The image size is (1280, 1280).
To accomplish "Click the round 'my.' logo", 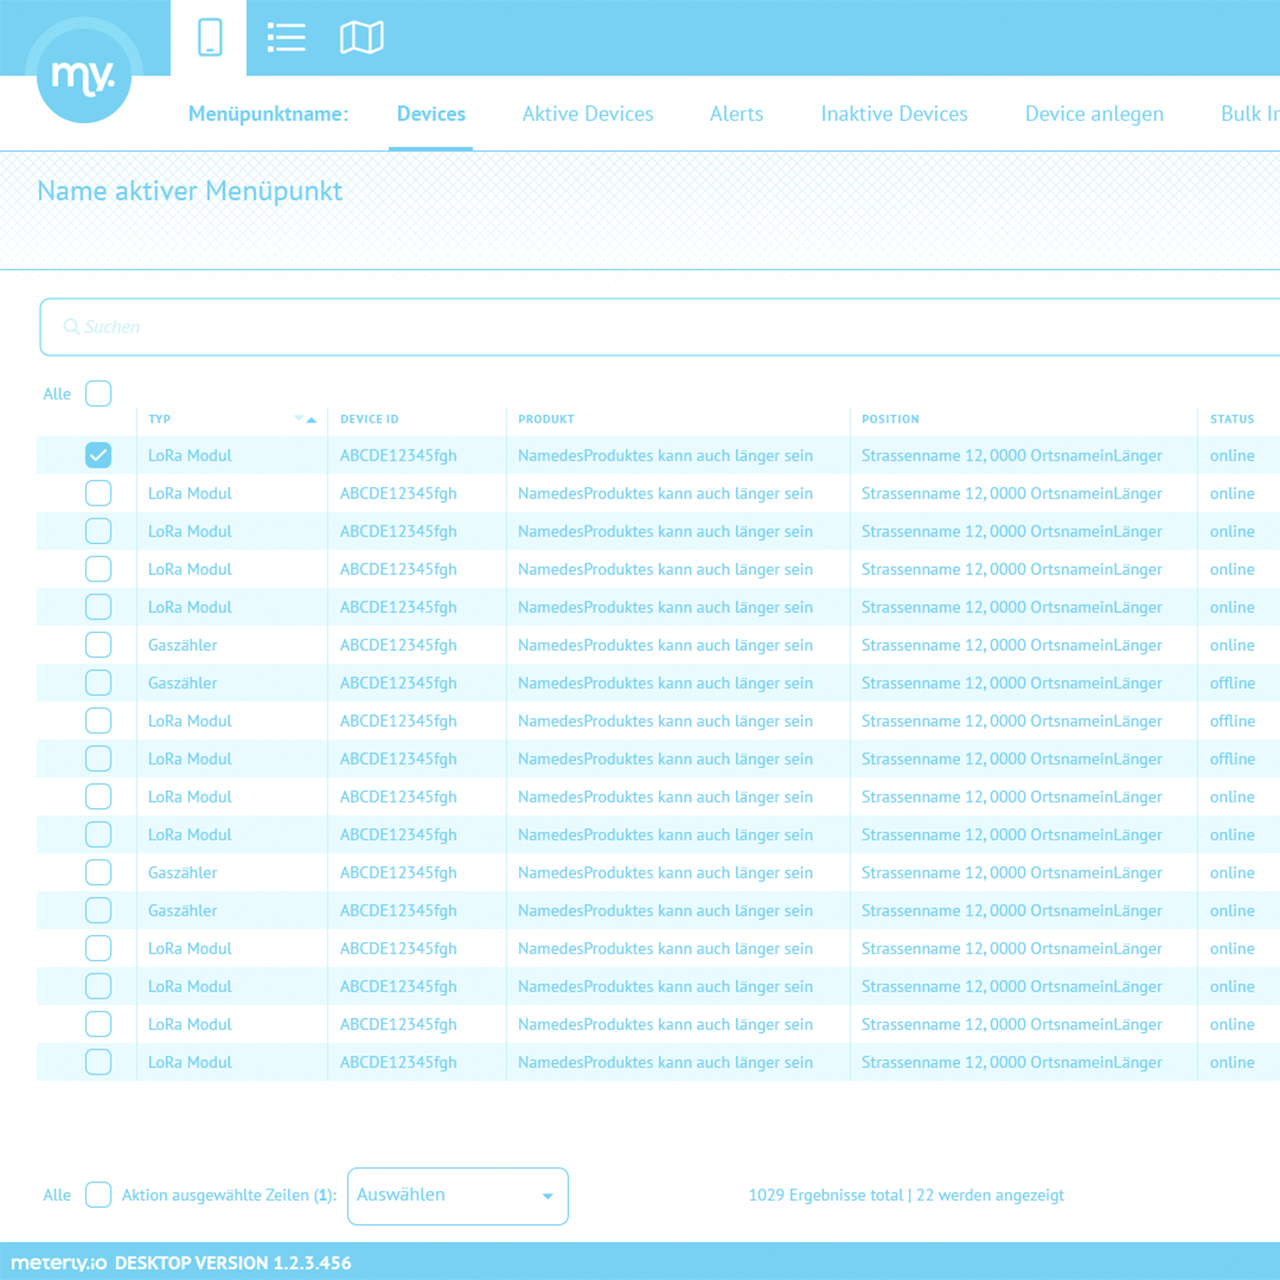I will [84, 76].
